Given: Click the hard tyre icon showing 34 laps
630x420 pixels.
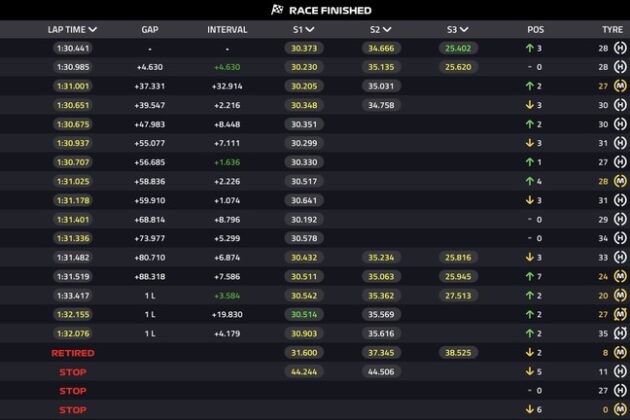Looking at the screenshot, I should [x=620, y=238].
